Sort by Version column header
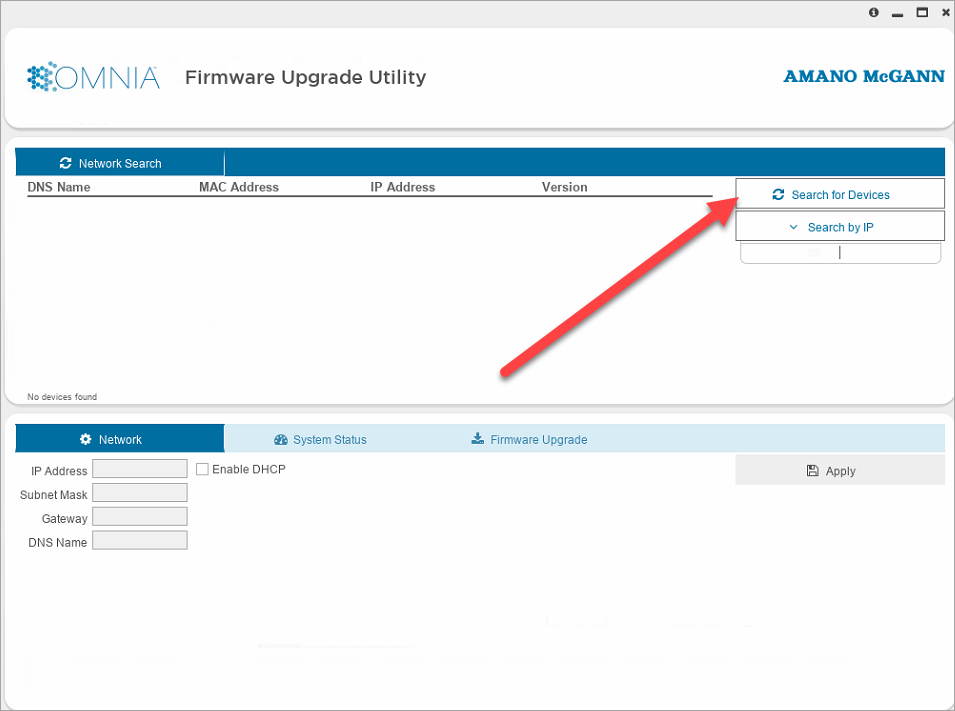 click(x=565, y=187)
